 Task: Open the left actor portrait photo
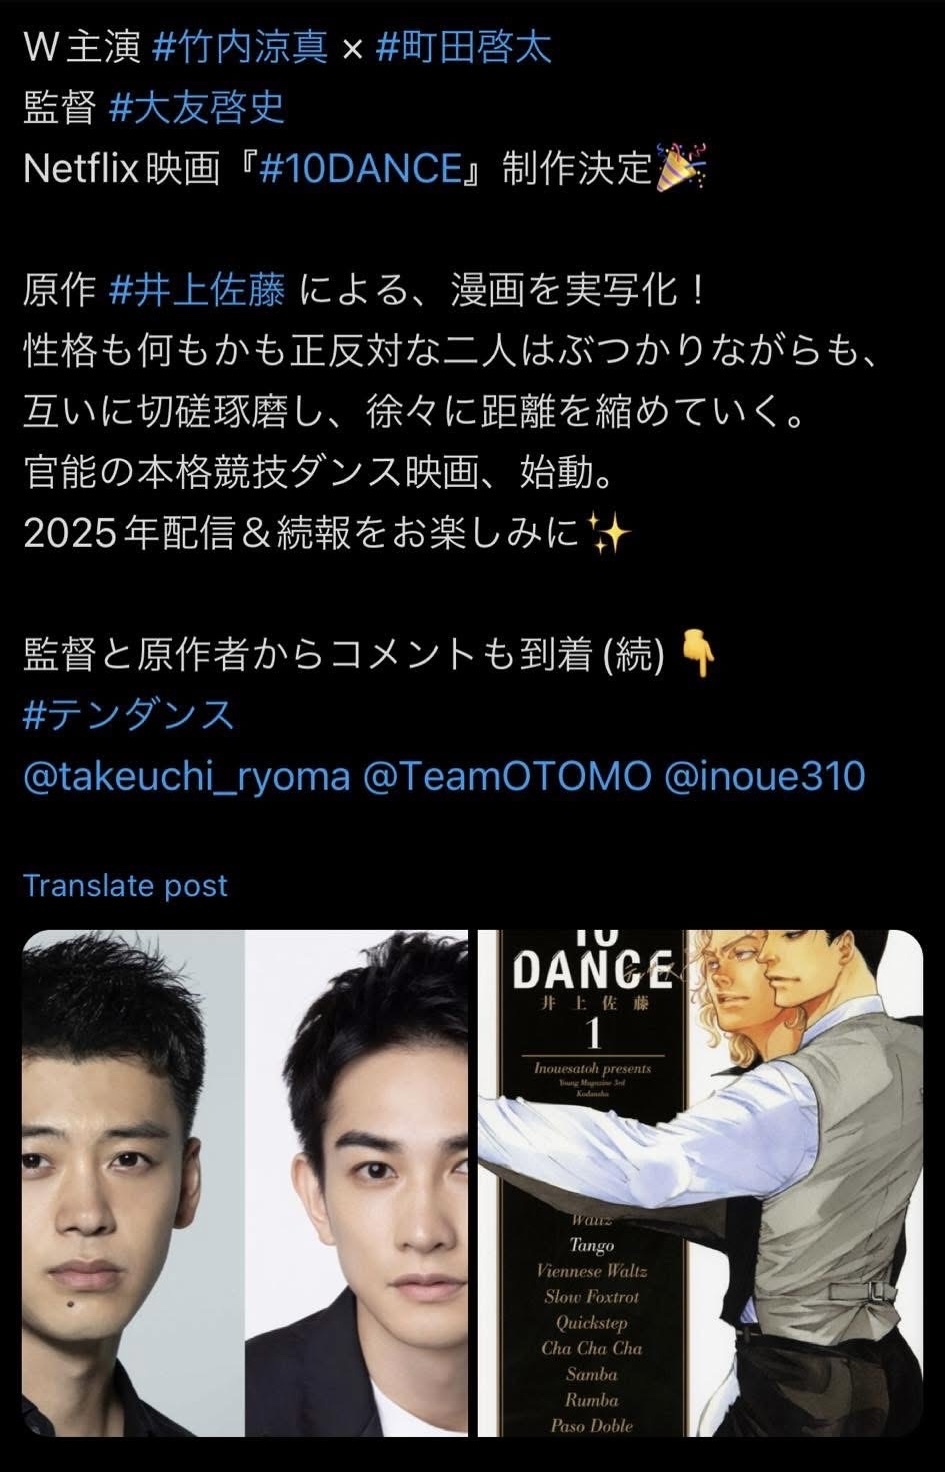click(133, 1183)
